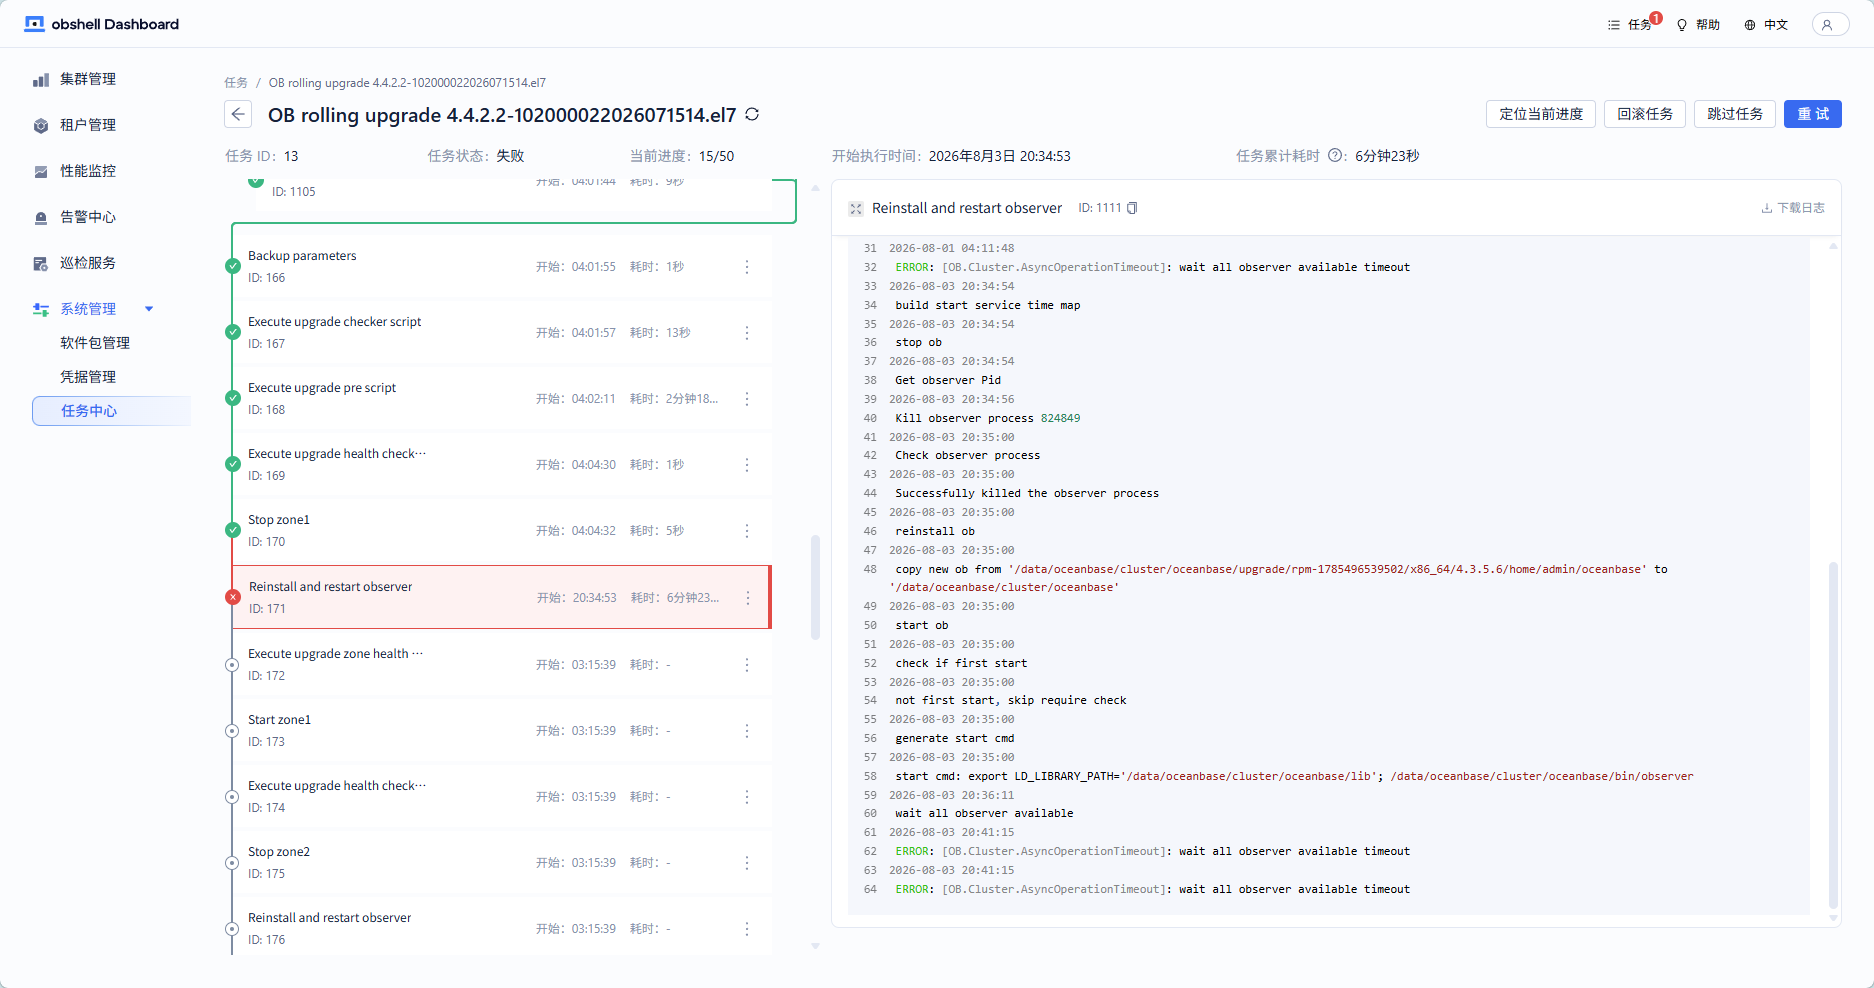The image size is (1874, 988).
Task: Open 软件包管理 submenu item
Action: point(95,343)
